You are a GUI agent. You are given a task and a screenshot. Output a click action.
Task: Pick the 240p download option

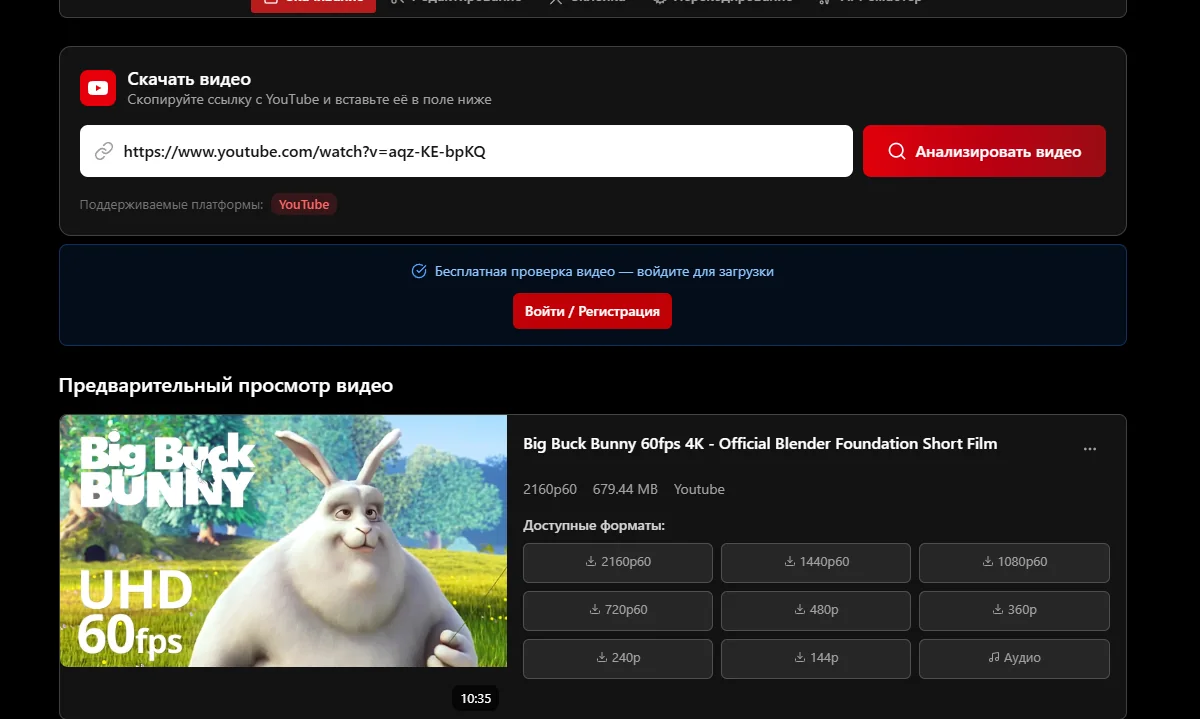point(618,658)
